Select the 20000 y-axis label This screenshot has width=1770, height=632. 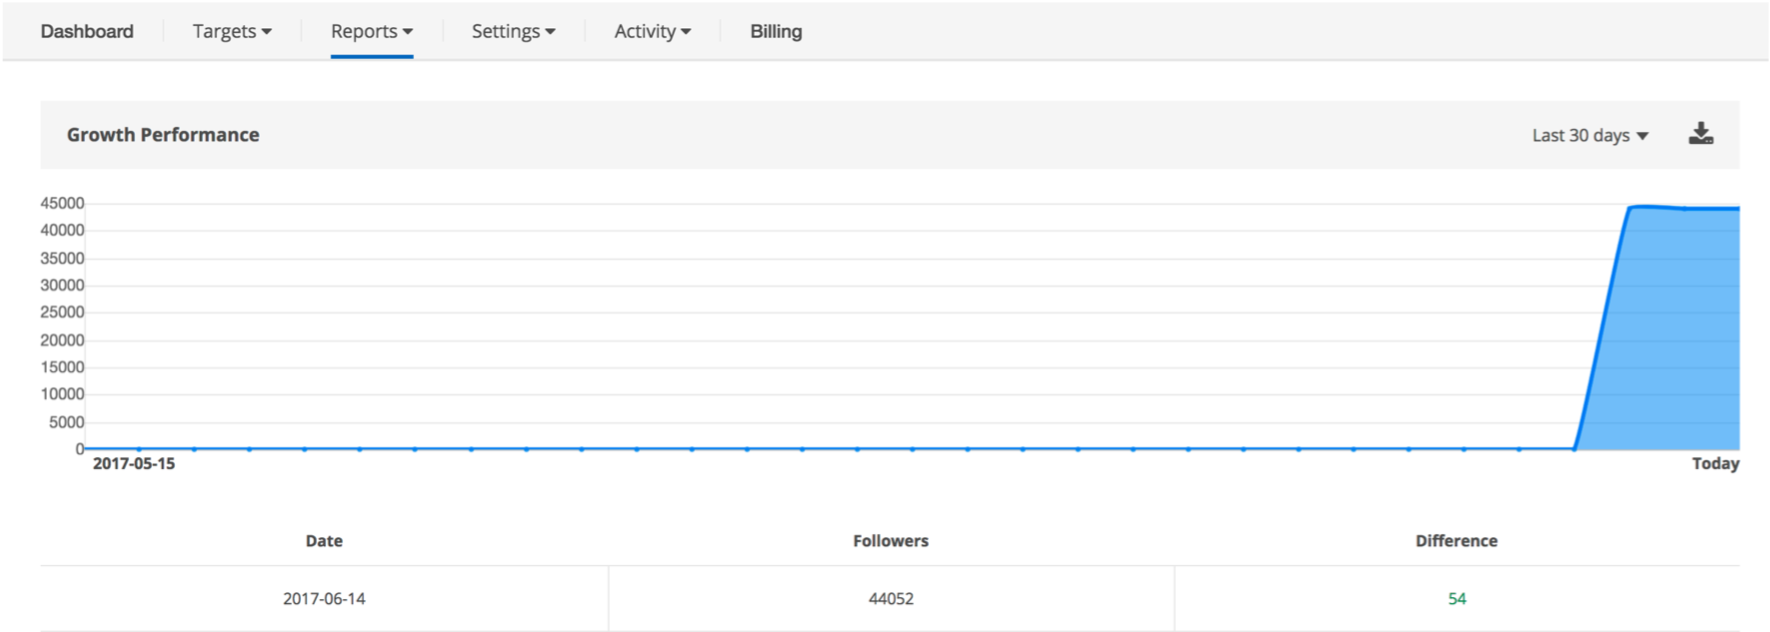62,340
